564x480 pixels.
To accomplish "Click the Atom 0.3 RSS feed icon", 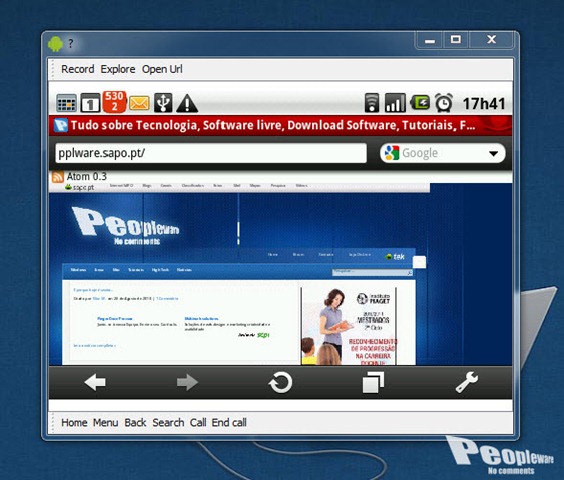I will pyautogui.click(x=58, y=177).
